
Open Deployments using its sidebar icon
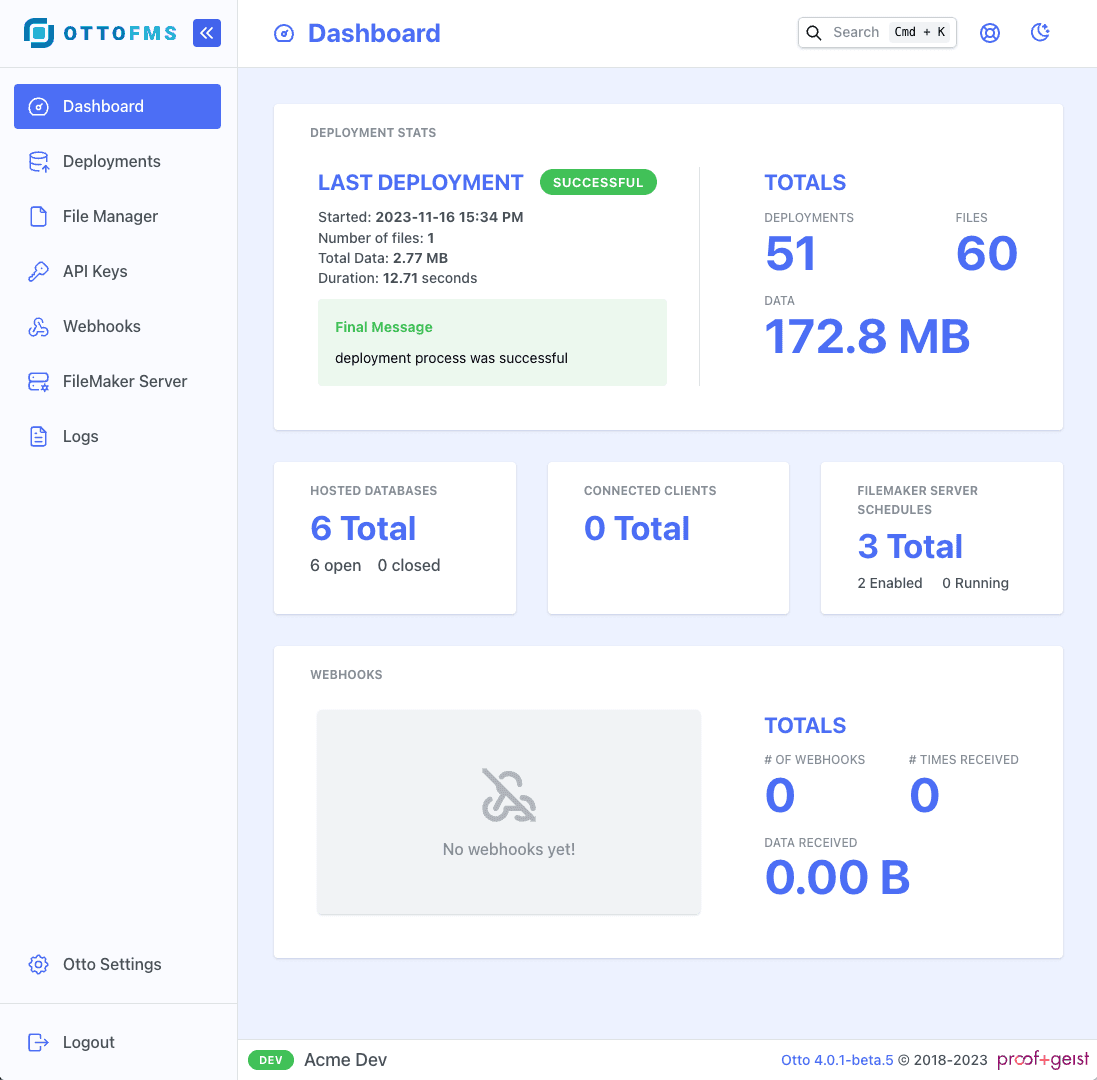point(39,161)
